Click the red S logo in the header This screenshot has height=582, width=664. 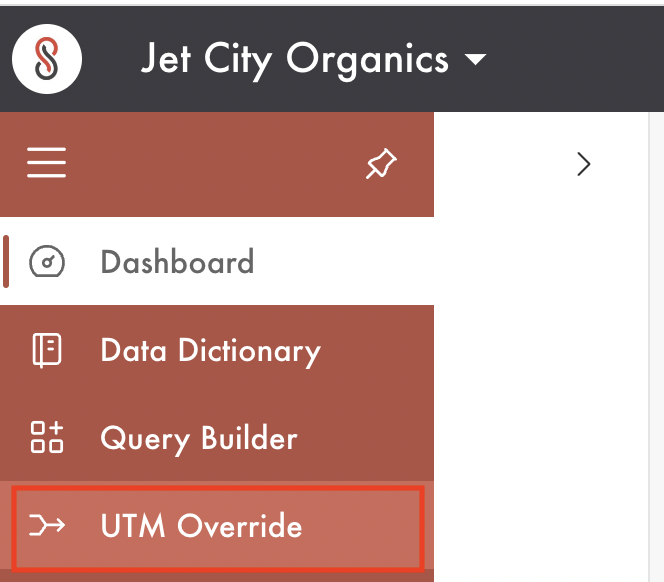[47, 59]
